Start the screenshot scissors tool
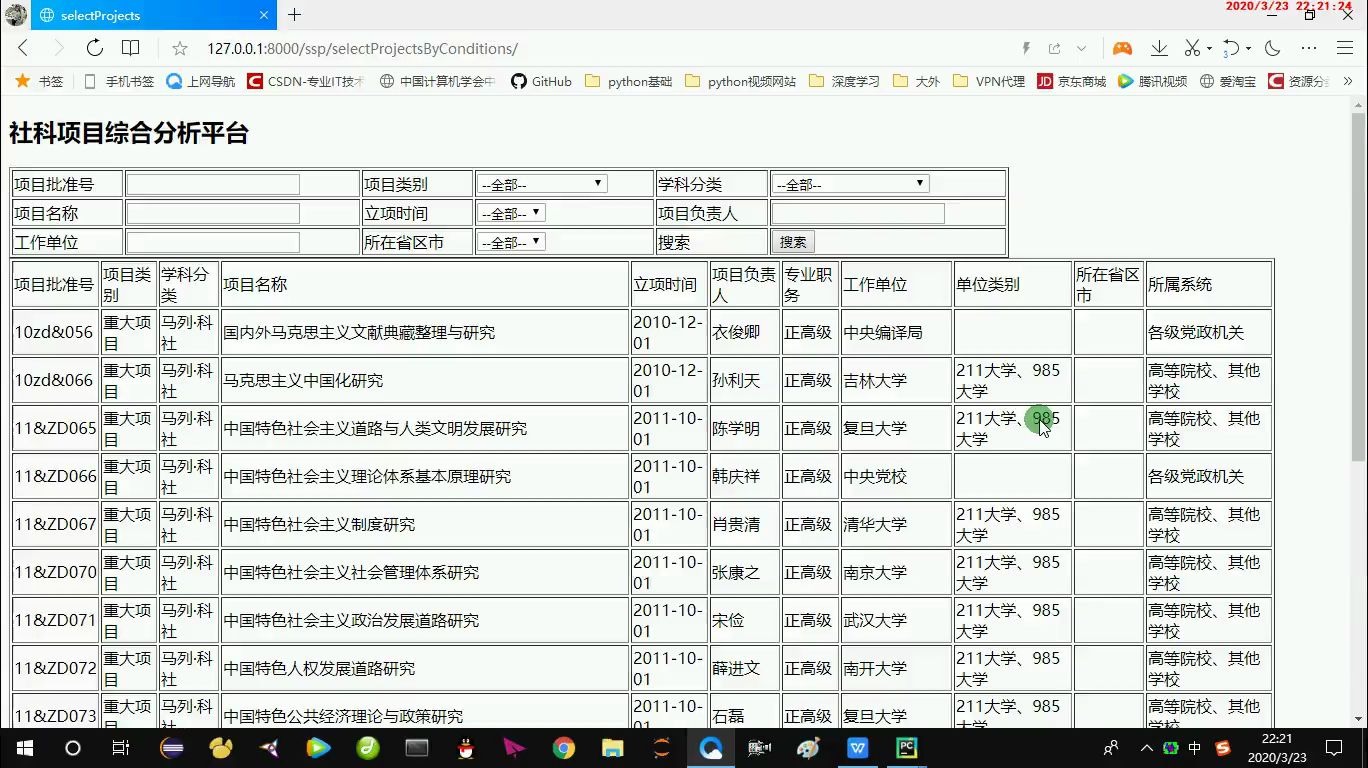The height and width of the screenshot is (768, 1368). tap(1192, 48)
